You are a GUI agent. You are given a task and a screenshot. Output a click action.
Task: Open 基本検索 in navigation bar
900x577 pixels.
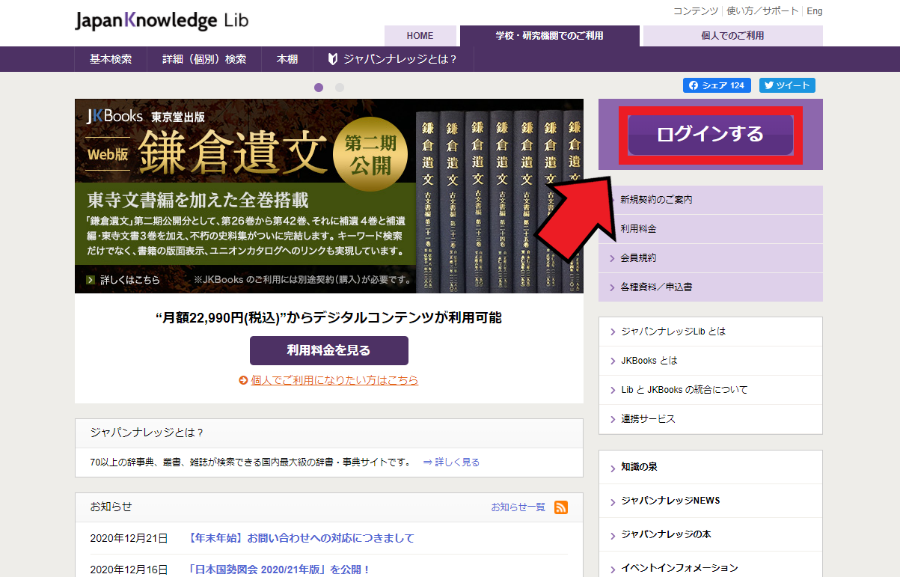click(111, 59)
